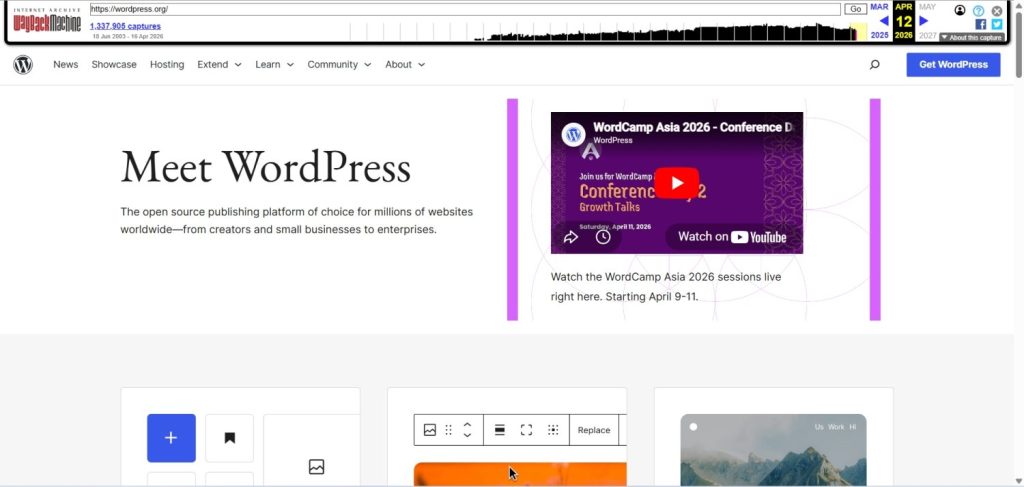Click the drag handle dots icon in toolbar
The width and height of the screenshot is (1024, 487).
pyautogui.click(x=449, y=430)
